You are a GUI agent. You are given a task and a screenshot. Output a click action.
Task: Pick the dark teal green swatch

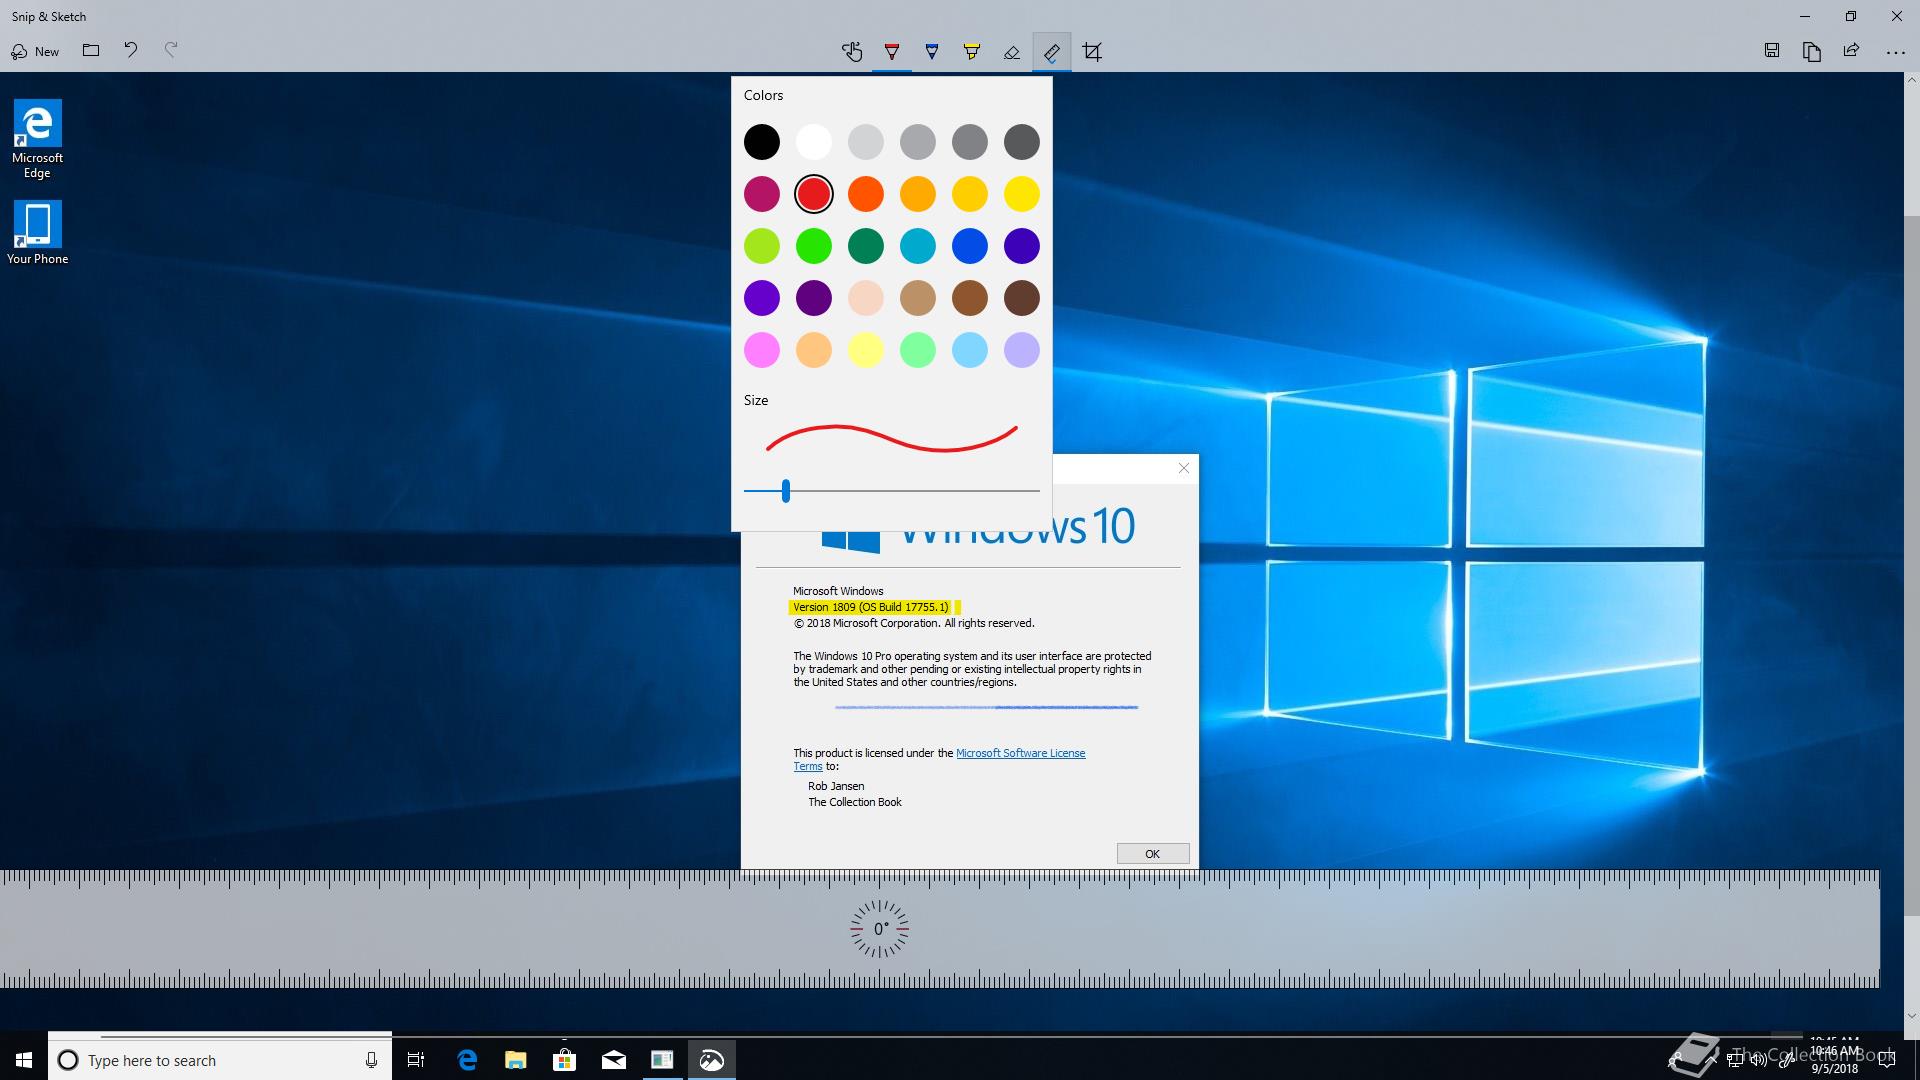[866, 246]
